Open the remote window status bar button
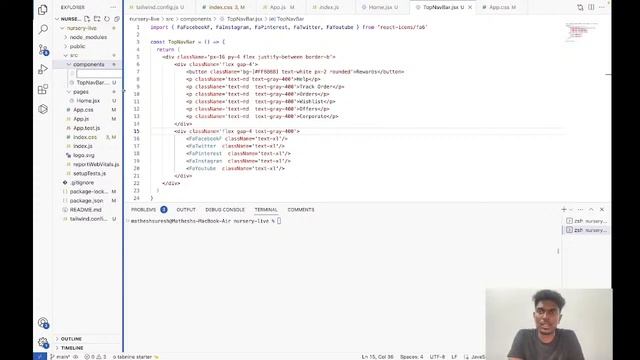Screen dimensions: 640x360 coord(40,357)
